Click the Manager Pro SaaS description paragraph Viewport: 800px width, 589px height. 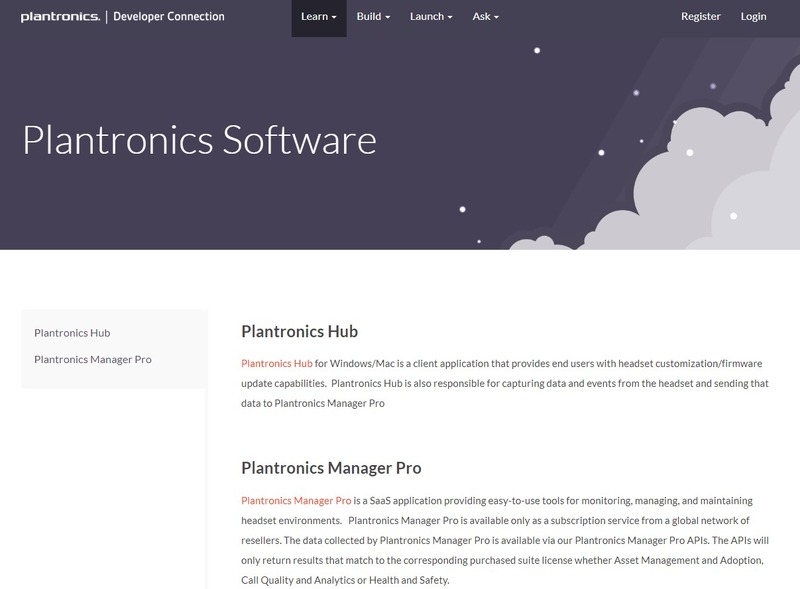pos(505,540)
